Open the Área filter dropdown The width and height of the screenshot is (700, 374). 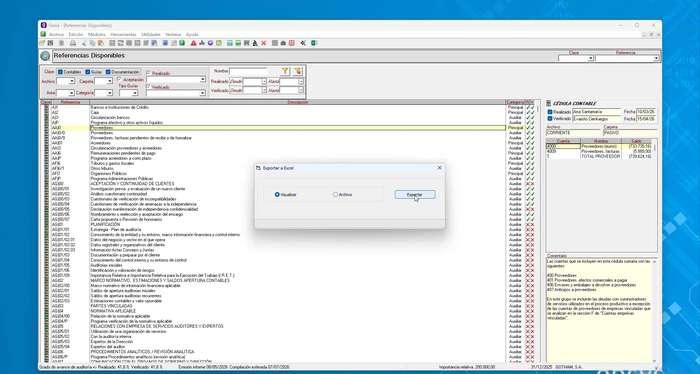71,93
